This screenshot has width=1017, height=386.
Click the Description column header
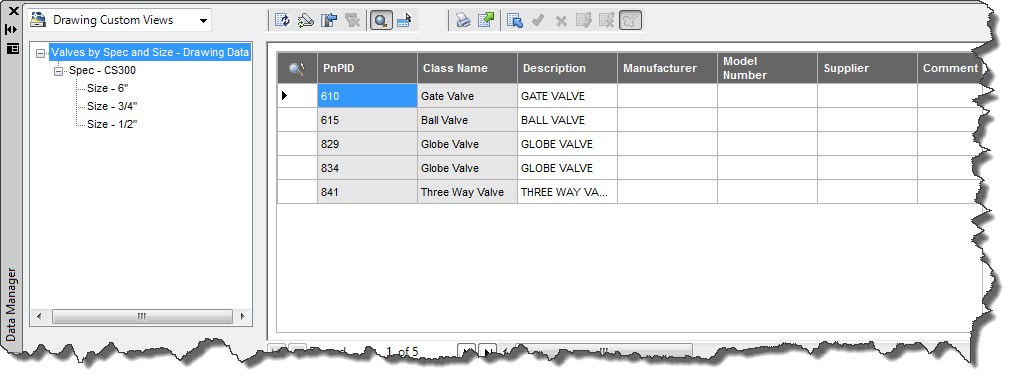coord(568,68)
